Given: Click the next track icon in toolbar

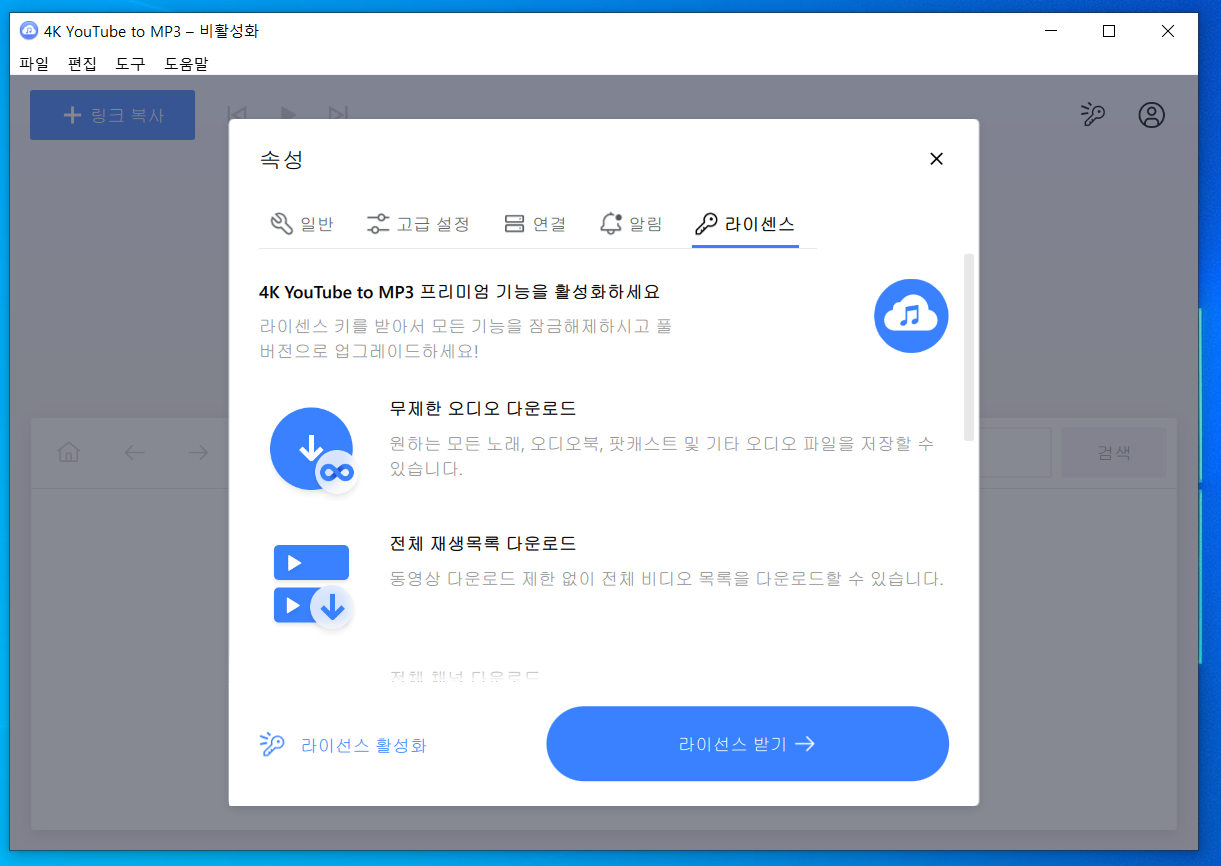Looking at the screenshot, I should [339, 115].
